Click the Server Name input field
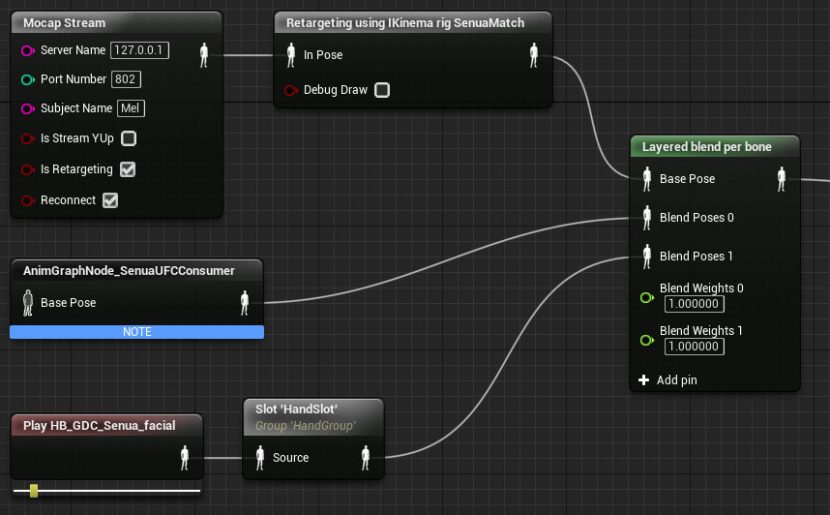Viewport: 830px width, 515px height. pos(139,50)
